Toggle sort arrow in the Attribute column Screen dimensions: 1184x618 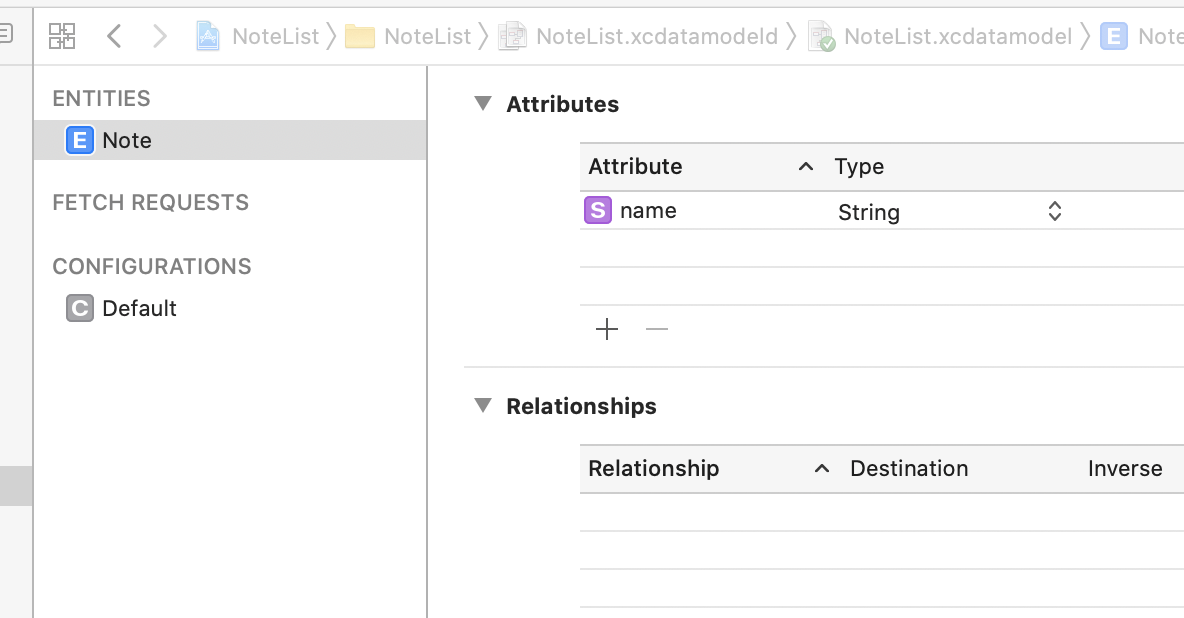806,166
